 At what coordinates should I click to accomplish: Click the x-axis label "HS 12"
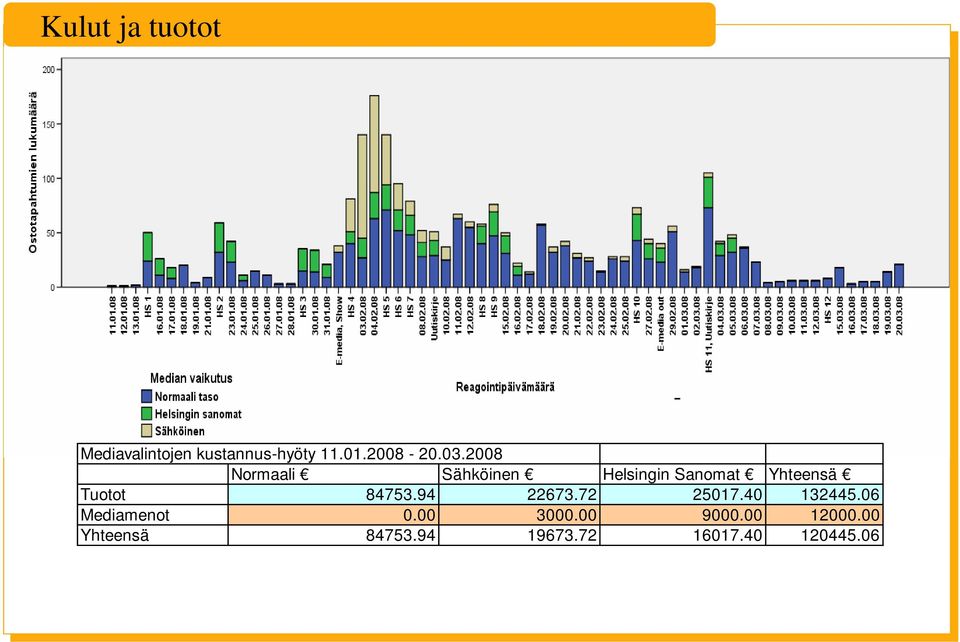tap(827, 309)
